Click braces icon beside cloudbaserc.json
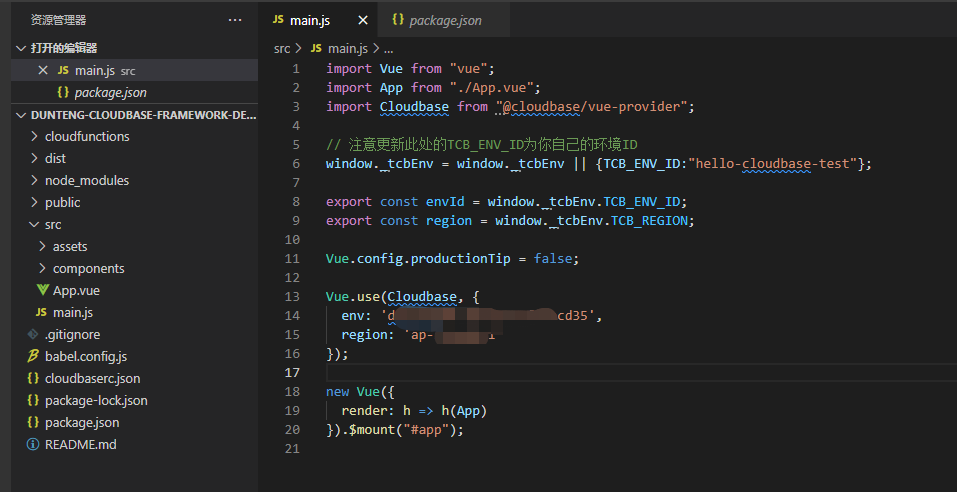 (33, 378)
